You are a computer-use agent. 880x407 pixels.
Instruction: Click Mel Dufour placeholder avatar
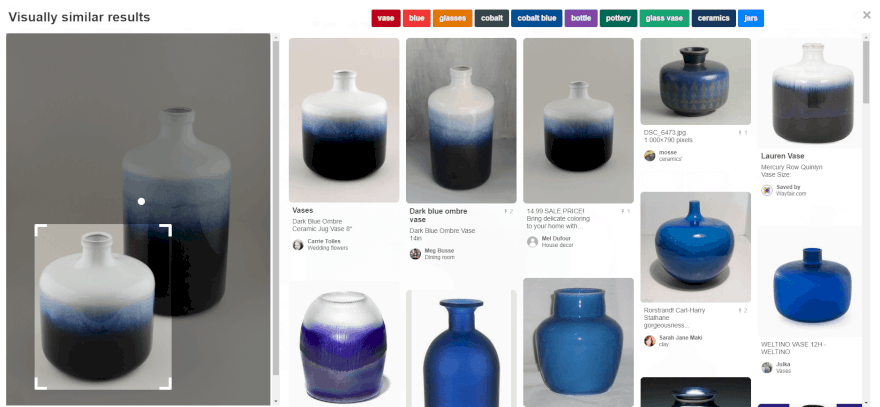coord(533,242)
